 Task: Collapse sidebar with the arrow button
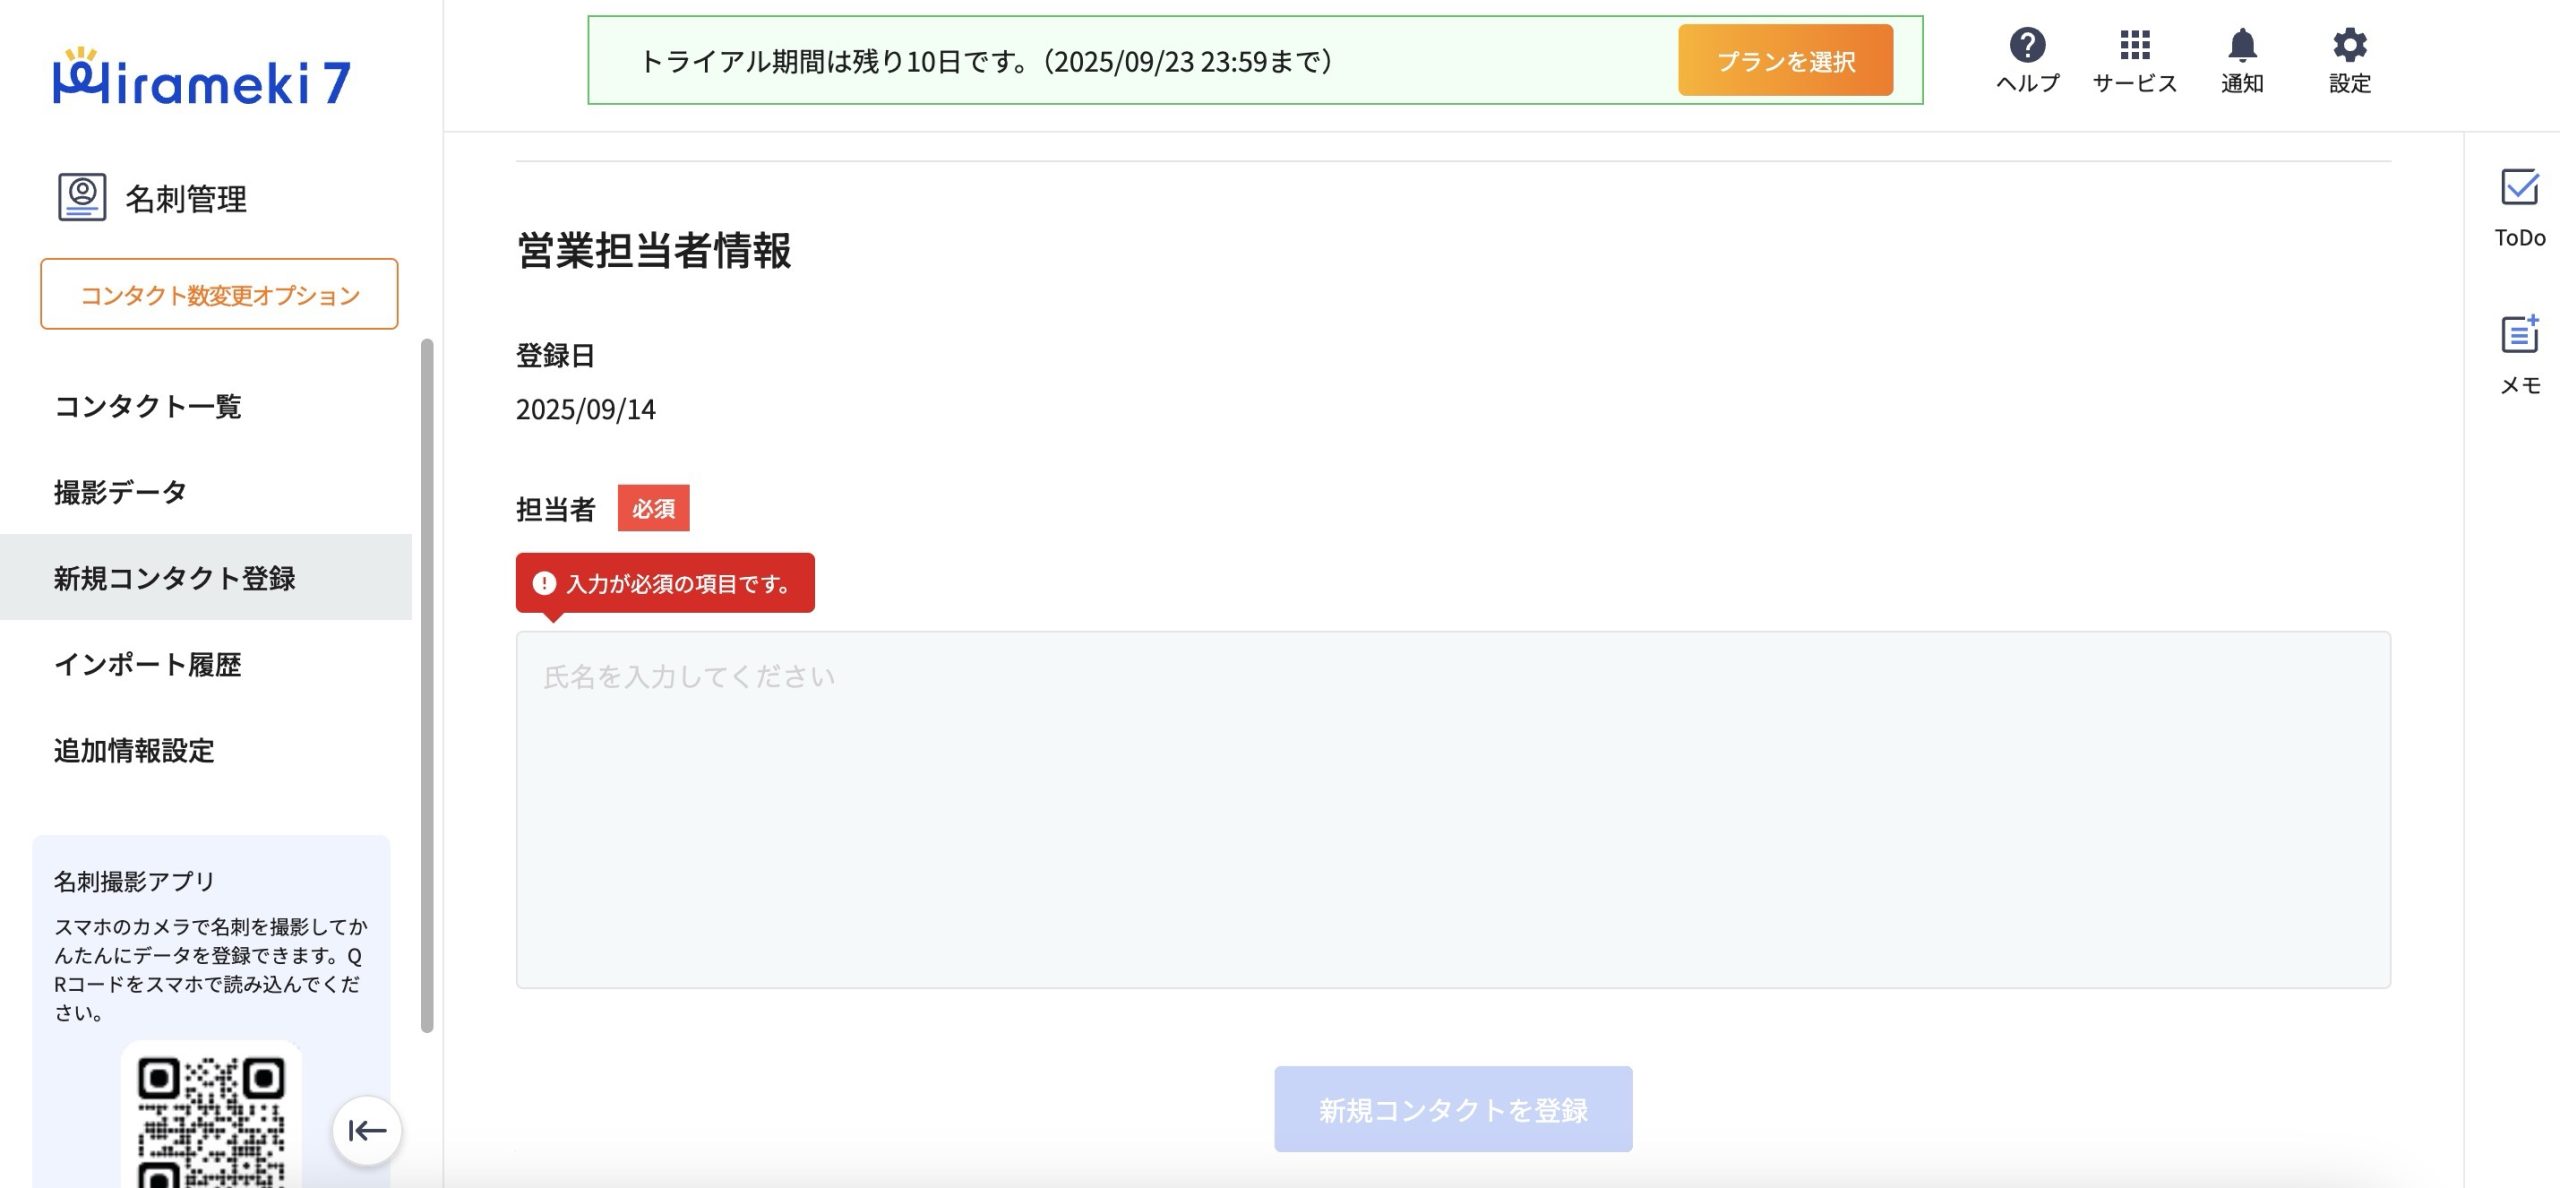[x=367, y=1130]
